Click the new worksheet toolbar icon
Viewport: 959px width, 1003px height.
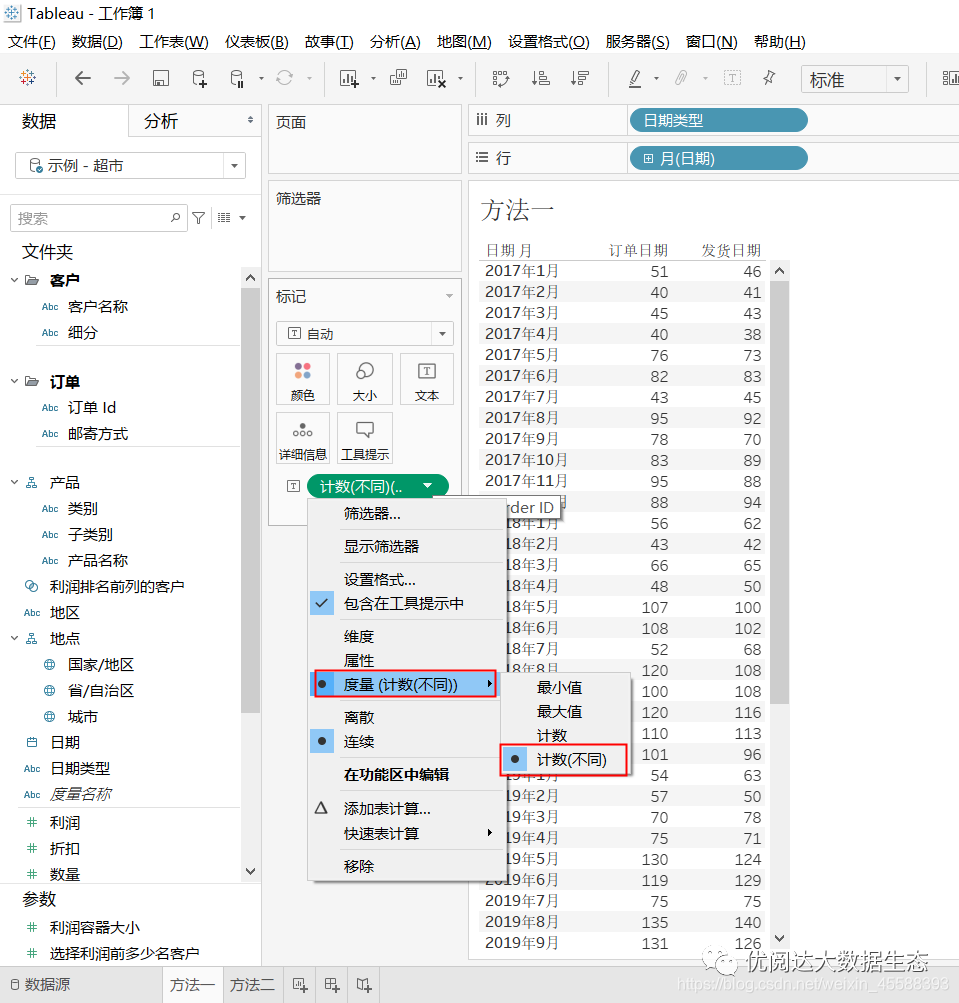click(x=349, y=79)
